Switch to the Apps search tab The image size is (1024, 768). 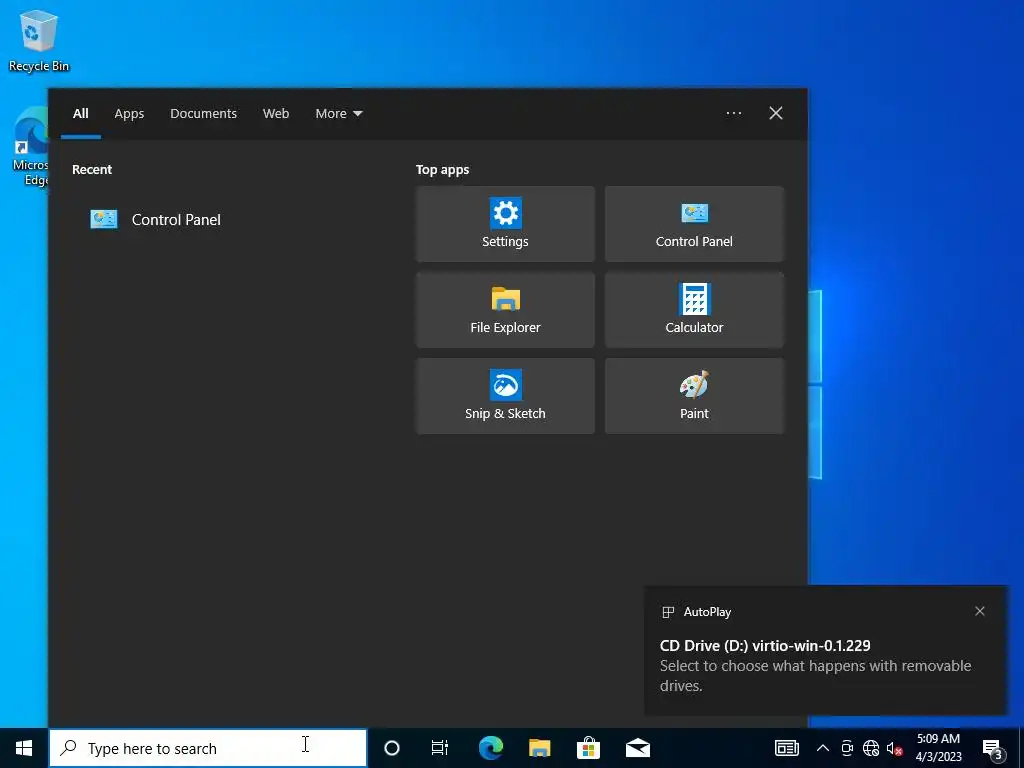coord(129,114)
